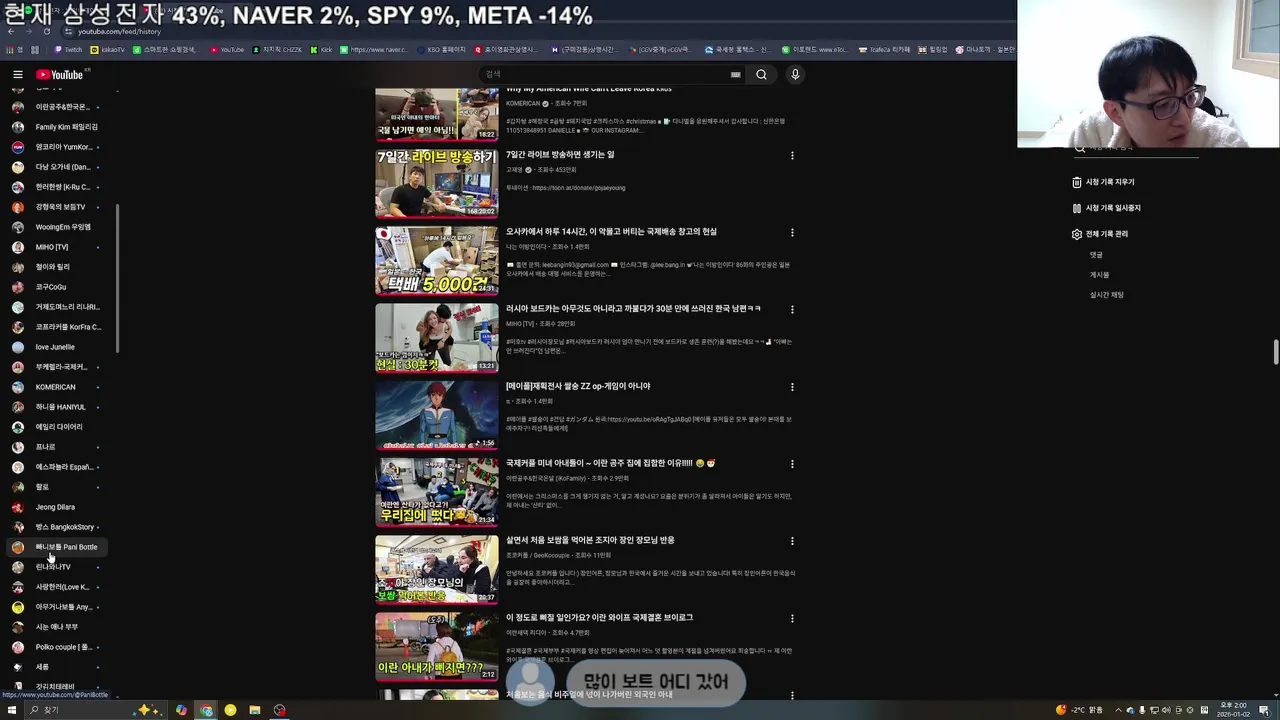Screen dimensions: 1280x720
Task: Open the weather widget showing -2°C 맑음
Action: [1080, 710]
